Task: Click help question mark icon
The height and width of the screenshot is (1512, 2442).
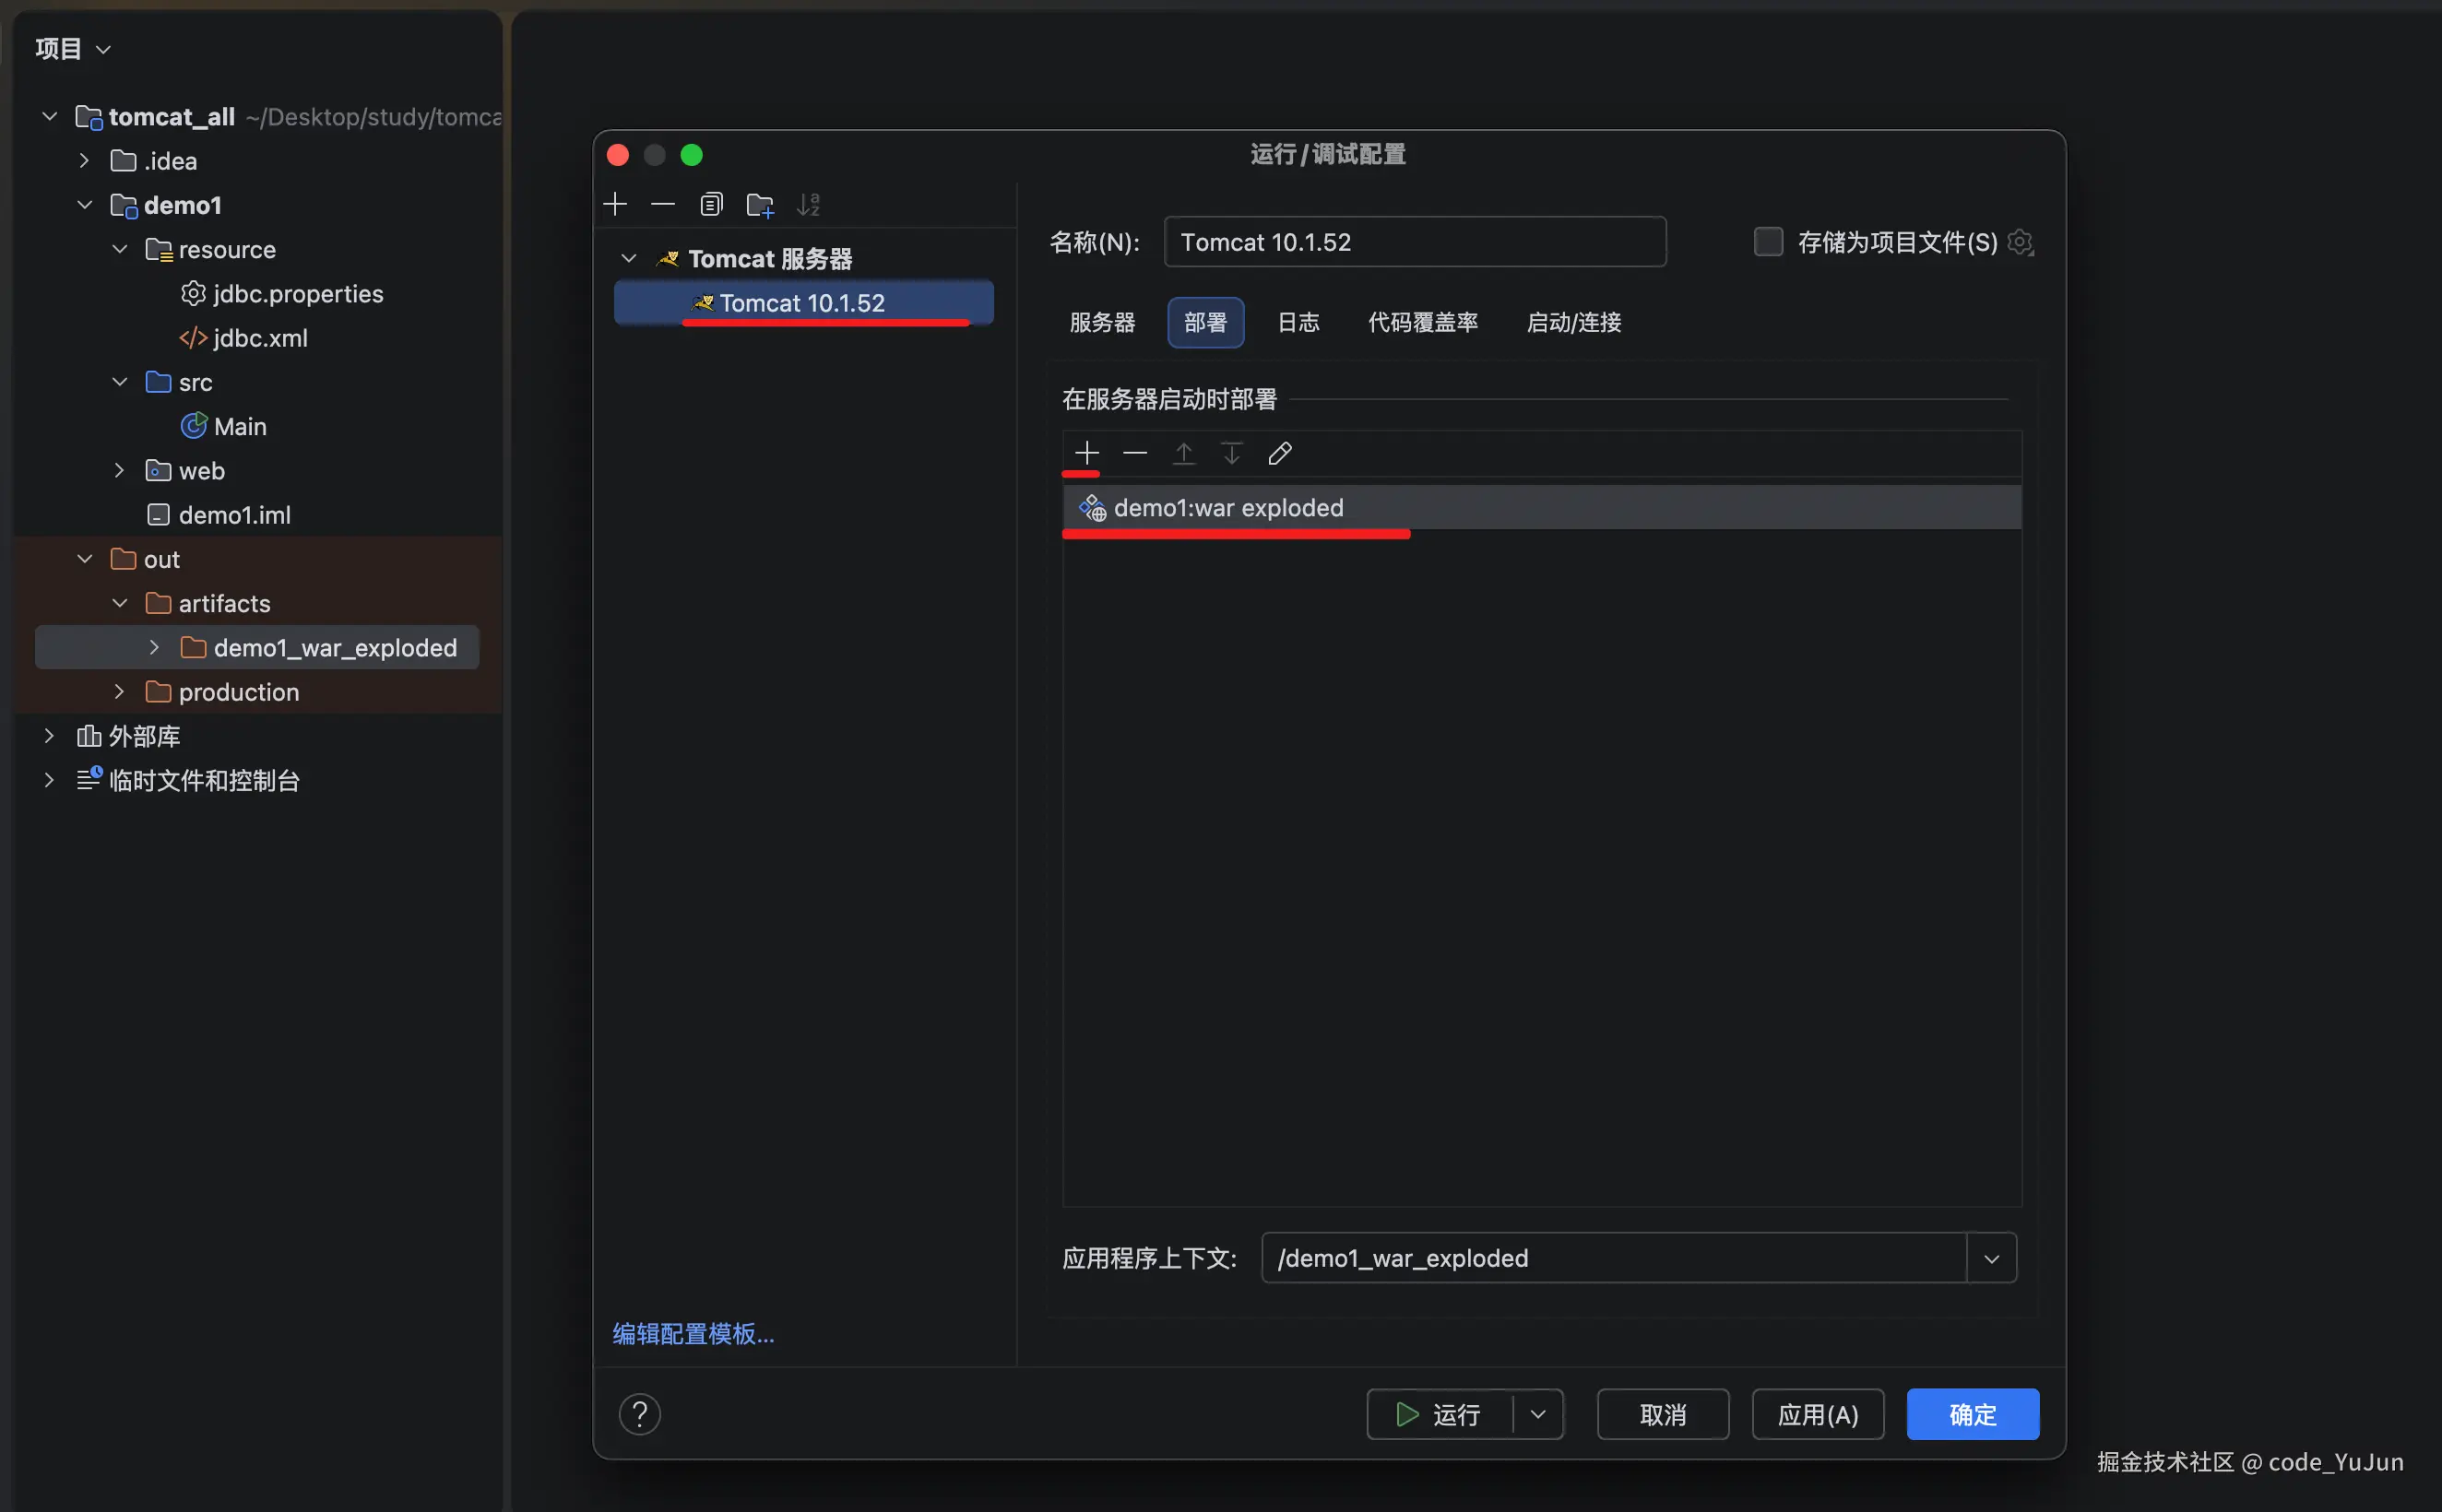Action: pos(640,1414)
